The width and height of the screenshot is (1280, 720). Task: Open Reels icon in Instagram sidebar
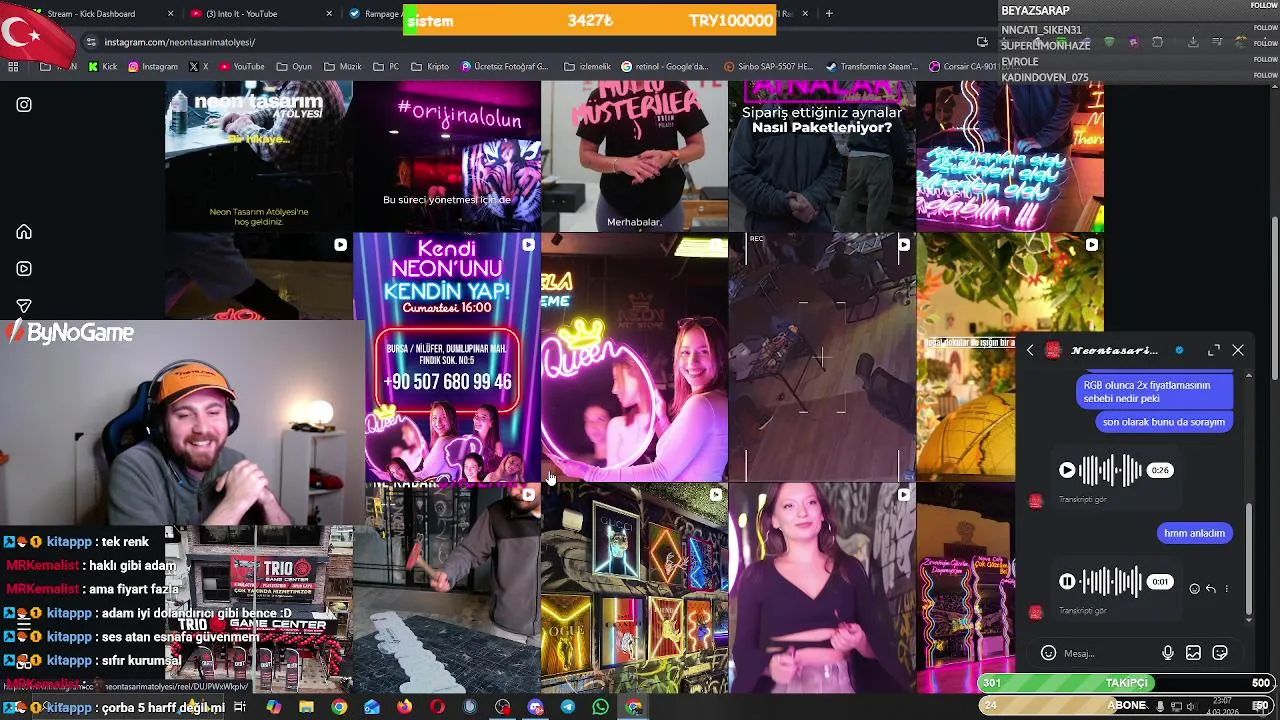click(x=24, y=269)
